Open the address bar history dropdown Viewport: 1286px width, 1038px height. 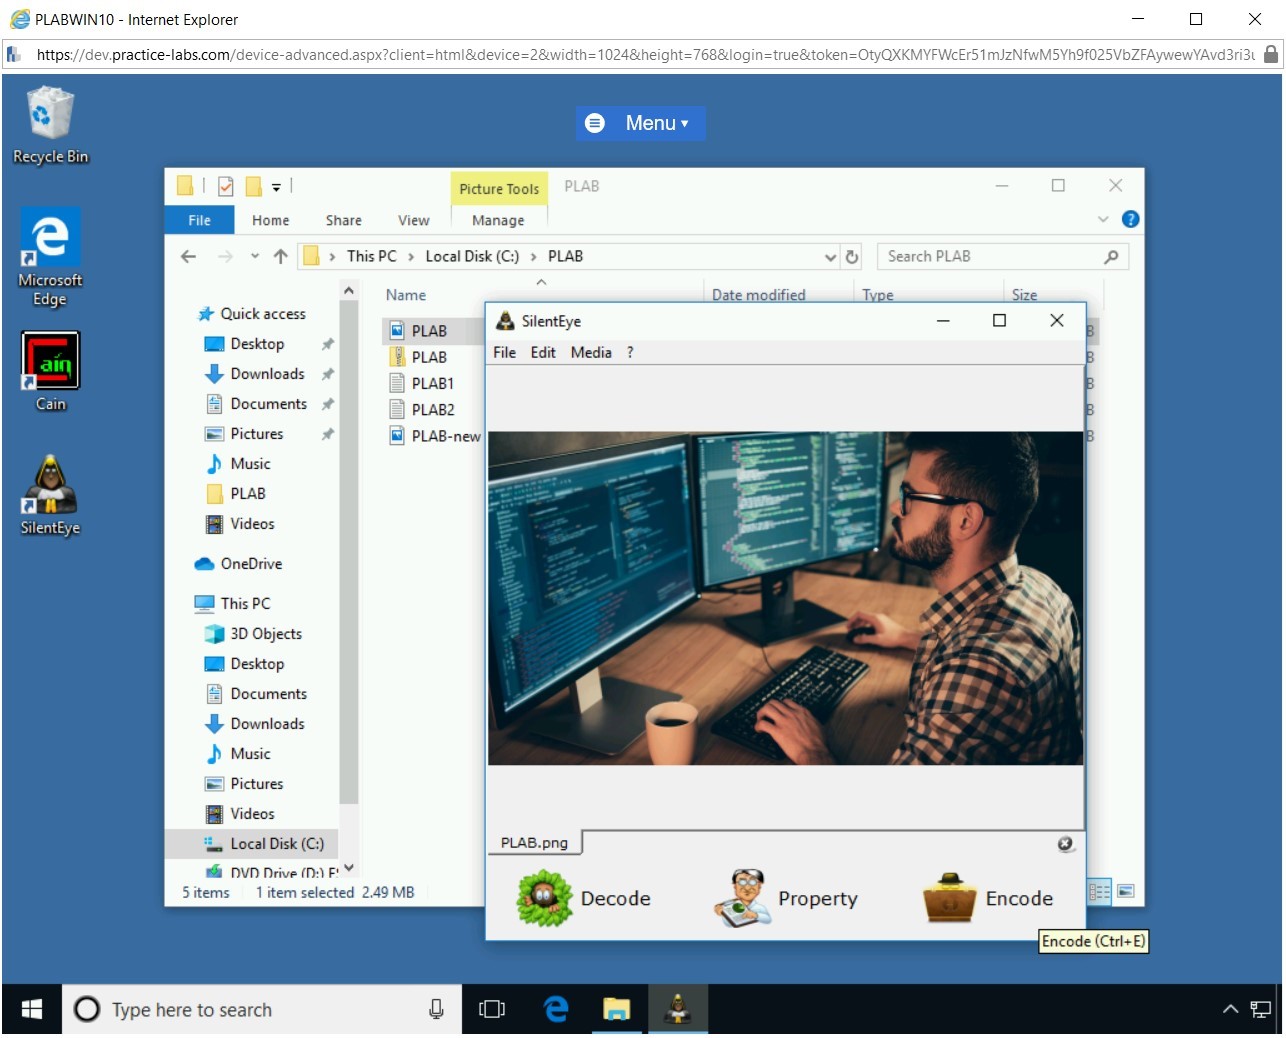pyautogui.click(x=830, y=257)
